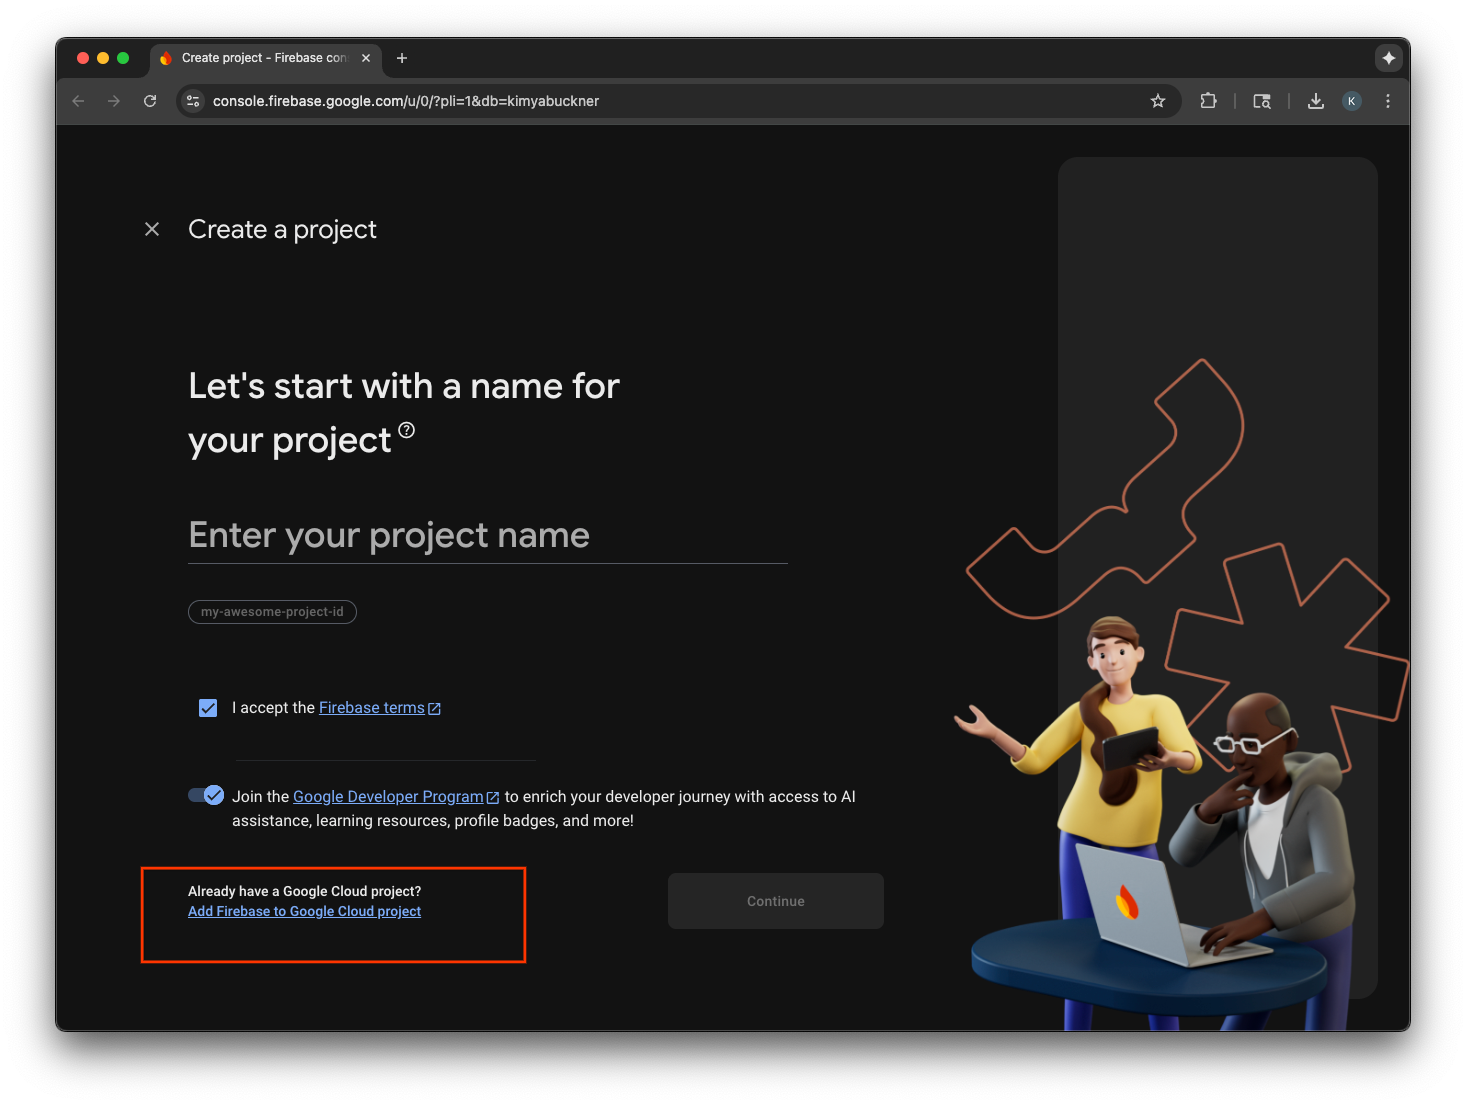Click the back navigation arrow

[x=78, y=101]
